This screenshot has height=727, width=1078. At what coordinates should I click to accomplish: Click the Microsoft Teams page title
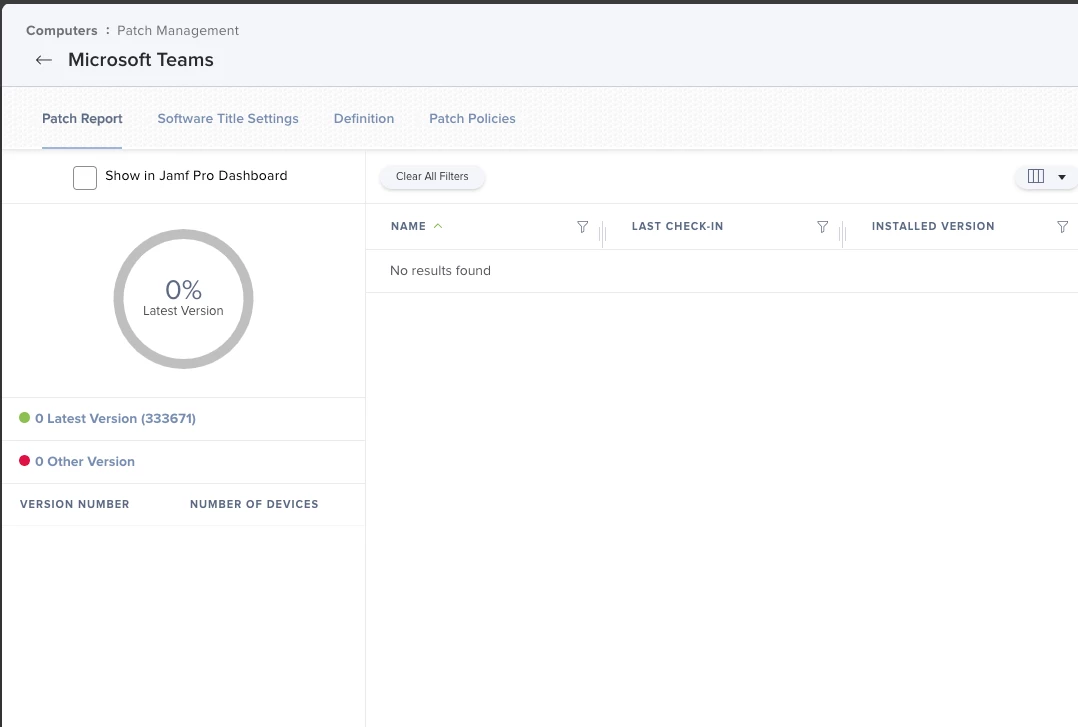coord(141,60)
